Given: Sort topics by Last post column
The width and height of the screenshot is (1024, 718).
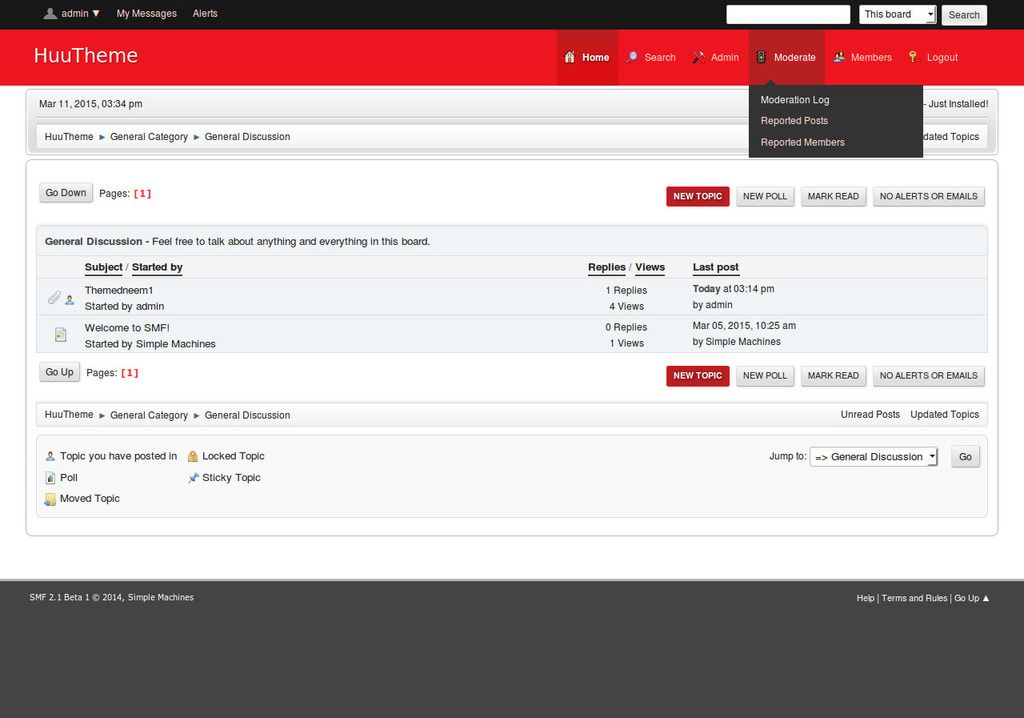Looking at the screenshot, I should (716, 267).
